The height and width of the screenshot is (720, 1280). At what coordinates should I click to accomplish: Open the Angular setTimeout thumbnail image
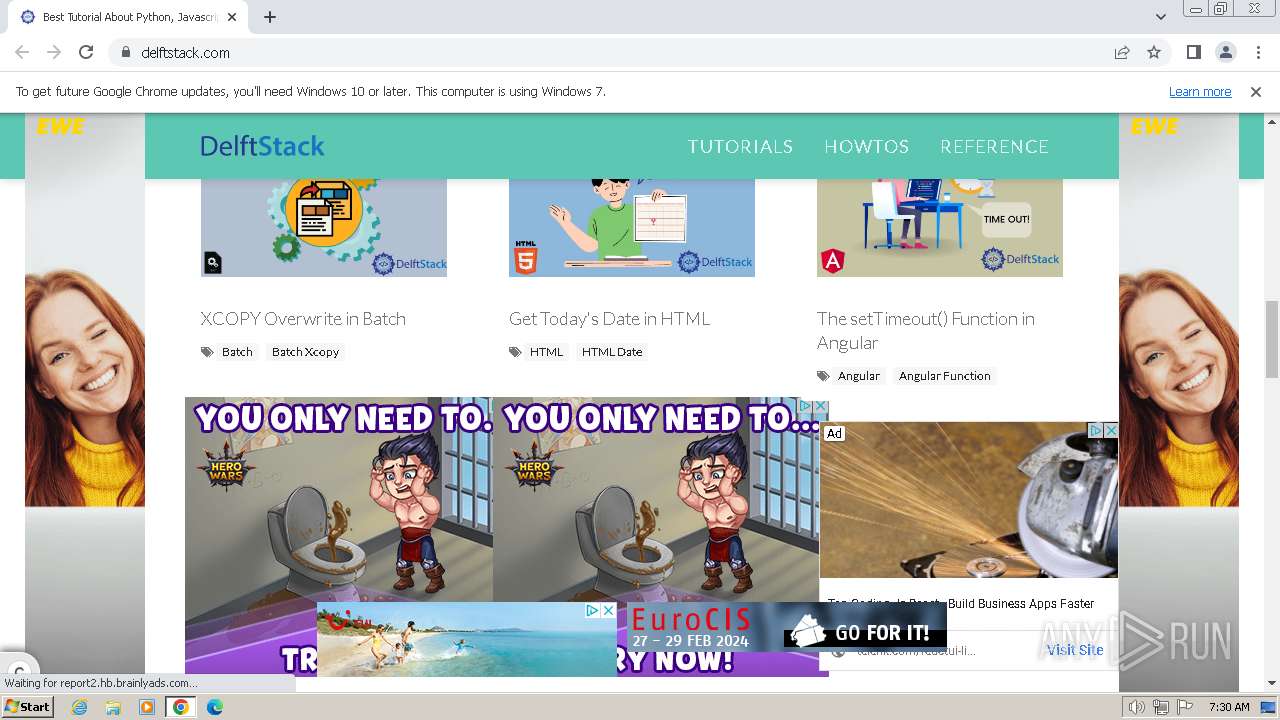939,228
